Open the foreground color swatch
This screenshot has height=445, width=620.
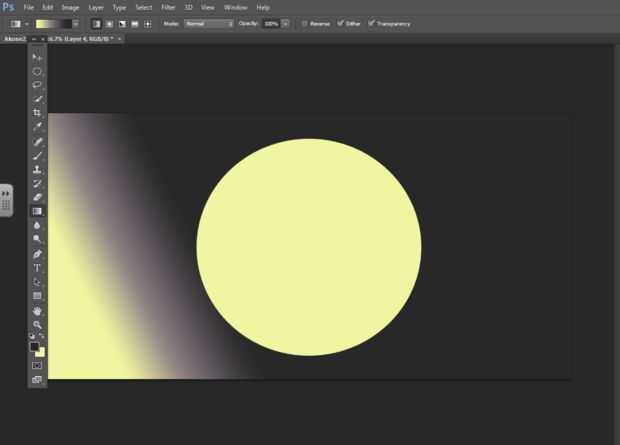click(x=34, y=347)
